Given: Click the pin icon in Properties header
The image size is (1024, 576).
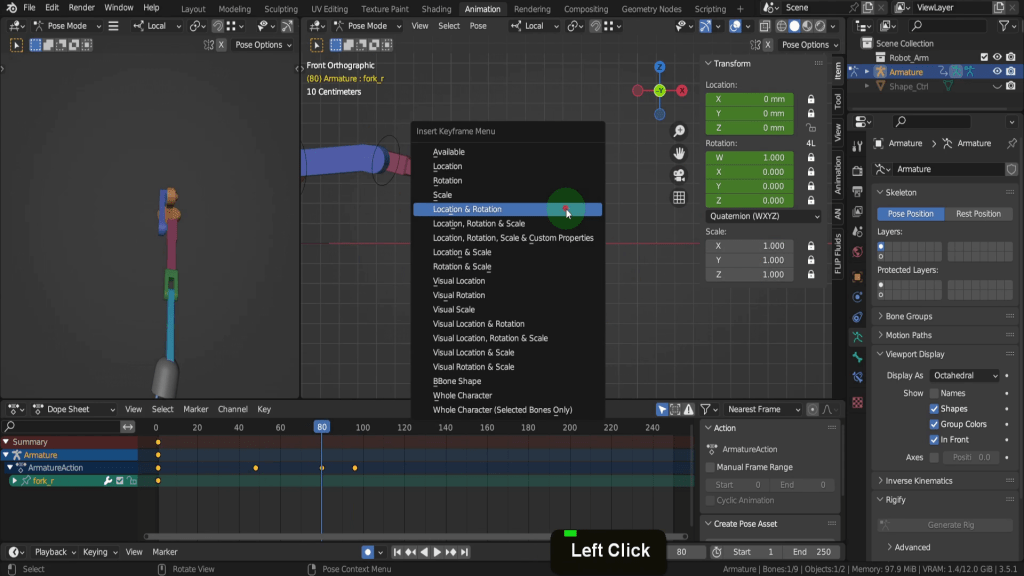Looking at the screenshot, I should (1011, 143).
